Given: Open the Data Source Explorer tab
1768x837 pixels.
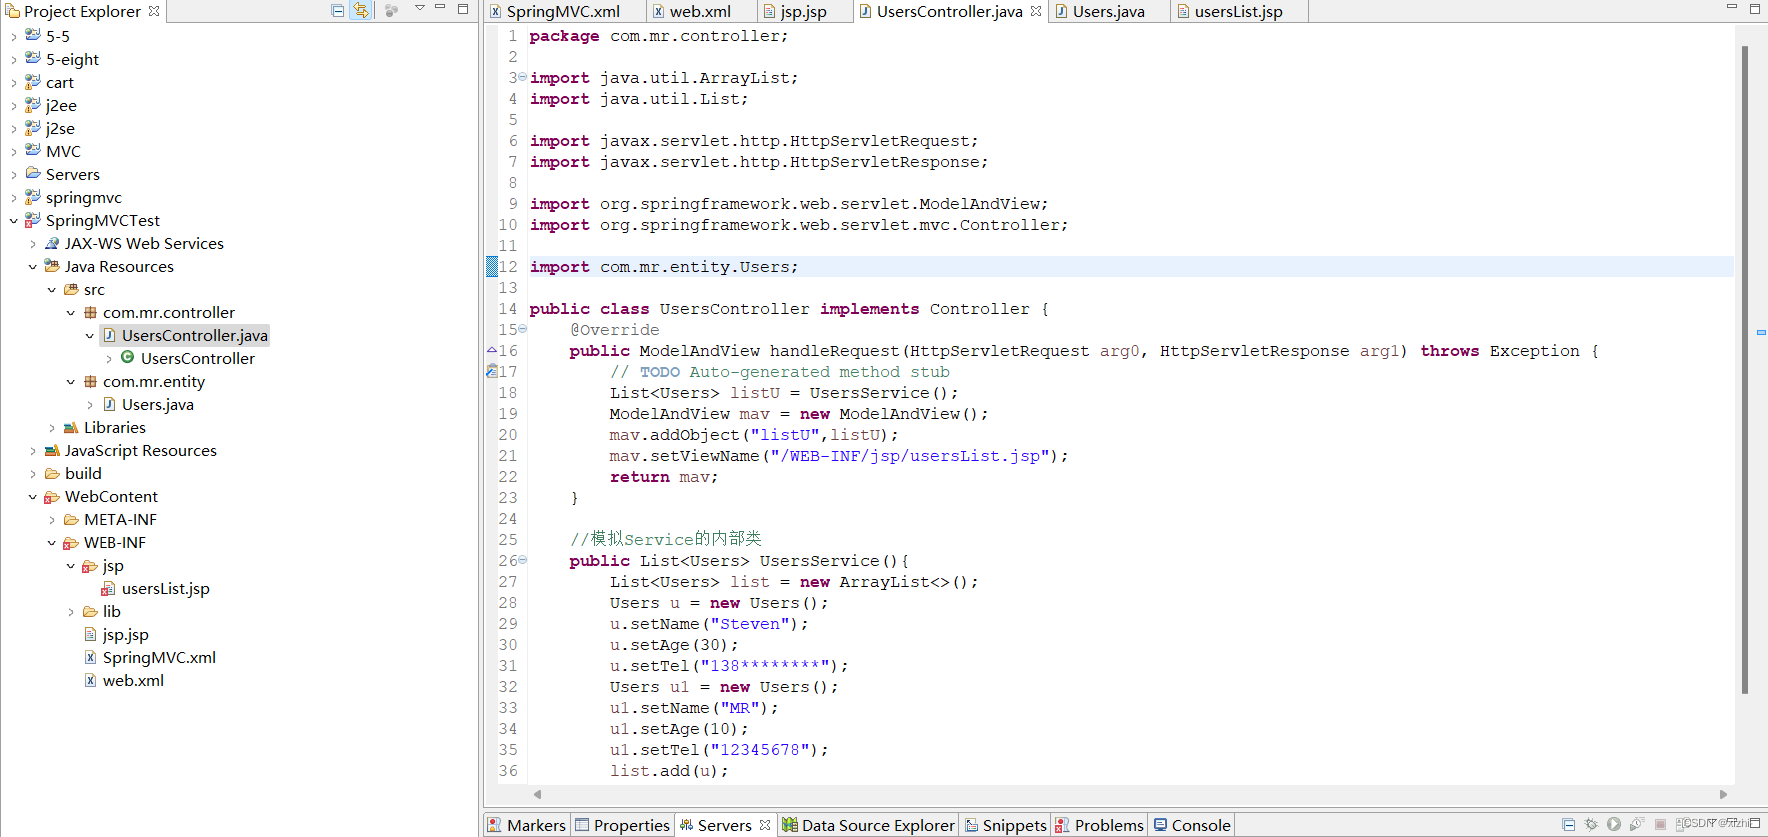Looking at the screenshot, I should pos(868,825).
